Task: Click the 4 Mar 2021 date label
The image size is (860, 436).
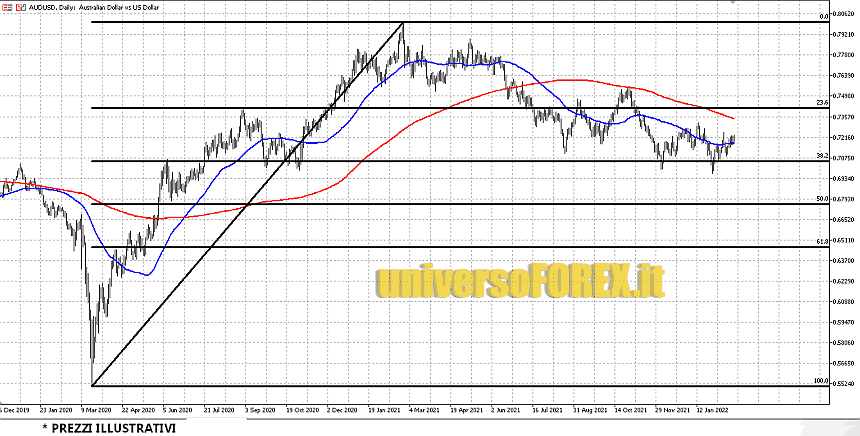Action: [x=427, y=409]
